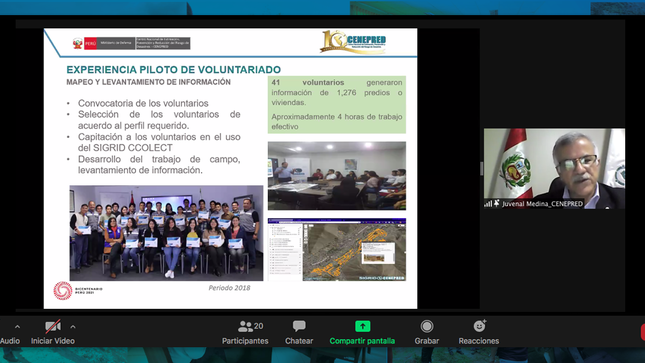Click the CENEPRED logo on slide
The width and height of the screenshot is (645, 363).
(353, 42)
